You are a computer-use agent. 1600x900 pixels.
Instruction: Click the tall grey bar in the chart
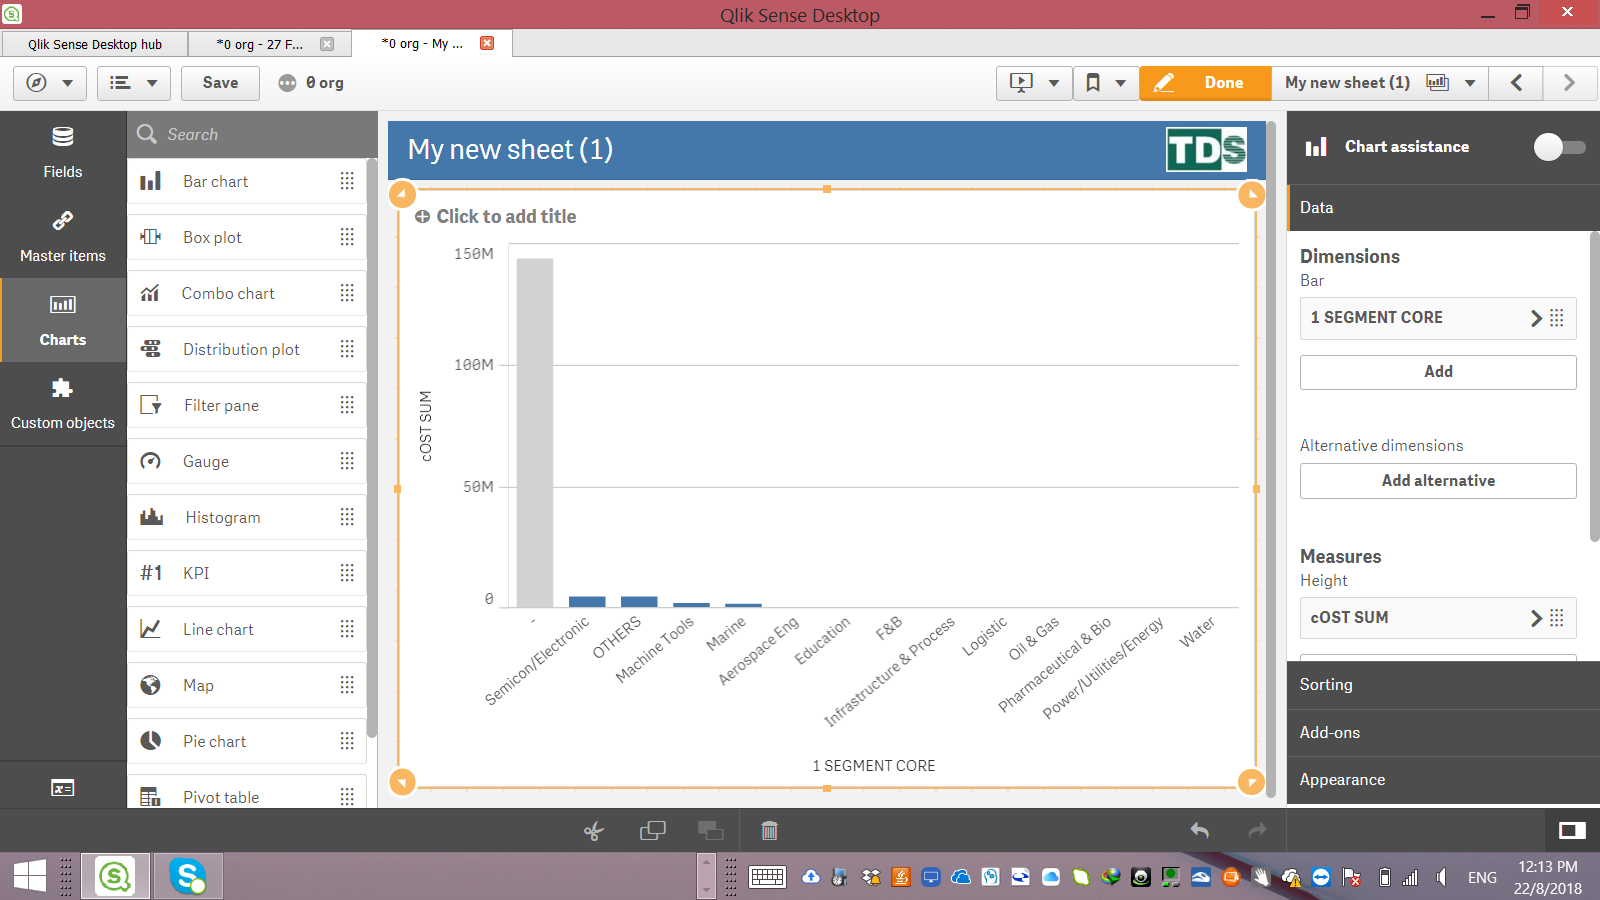click(535, 433)
